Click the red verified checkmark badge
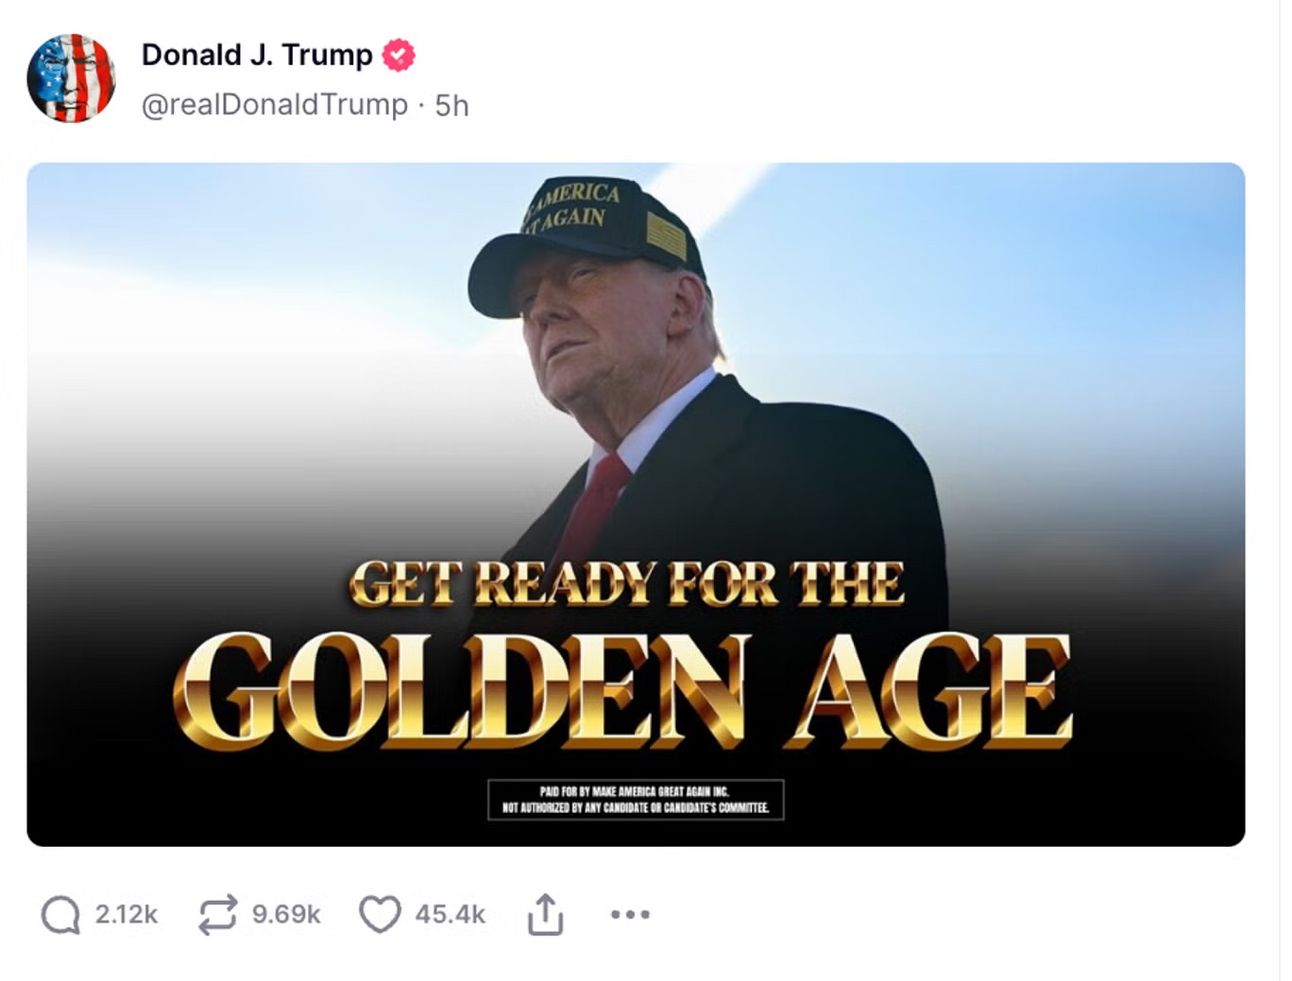Viewport: 1292px width, 981px height. pos(399,55)
